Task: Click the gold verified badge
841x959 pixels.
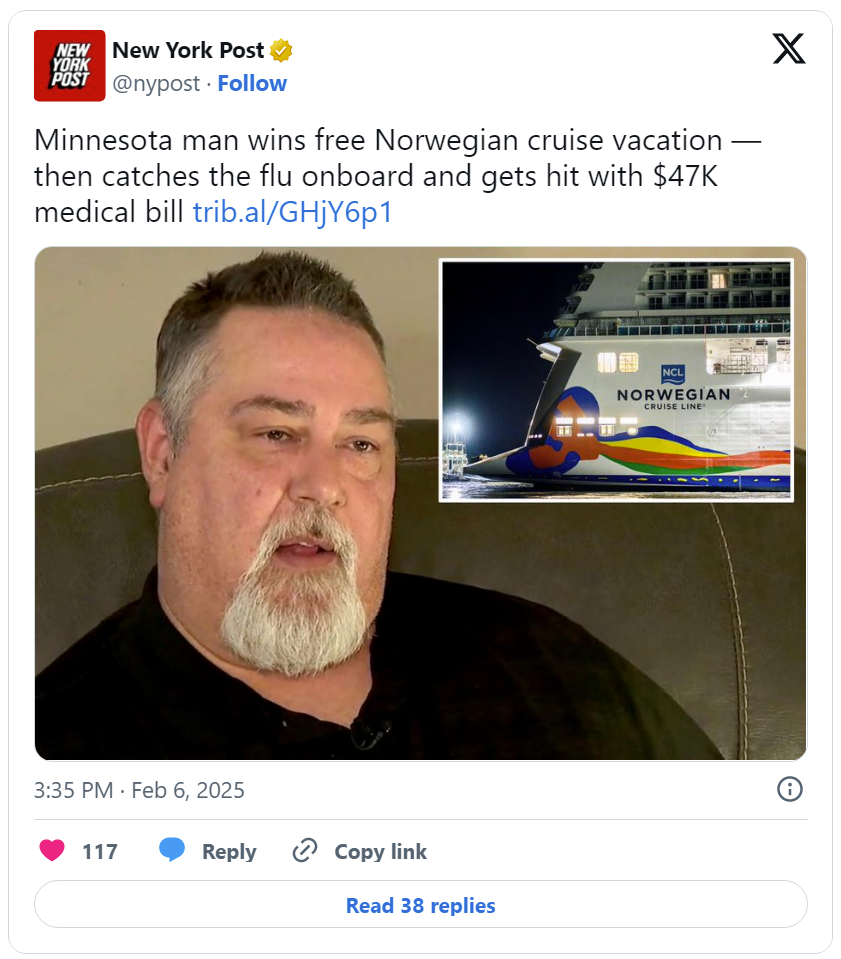Action: pyautogui.click(x=281, y=50)
